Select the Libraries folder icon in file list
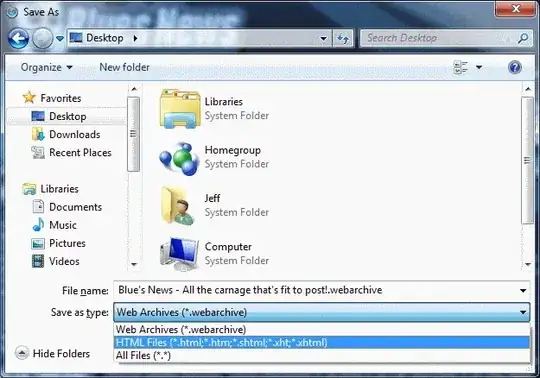Screen dimensions: 540x378 click(179, 108)
